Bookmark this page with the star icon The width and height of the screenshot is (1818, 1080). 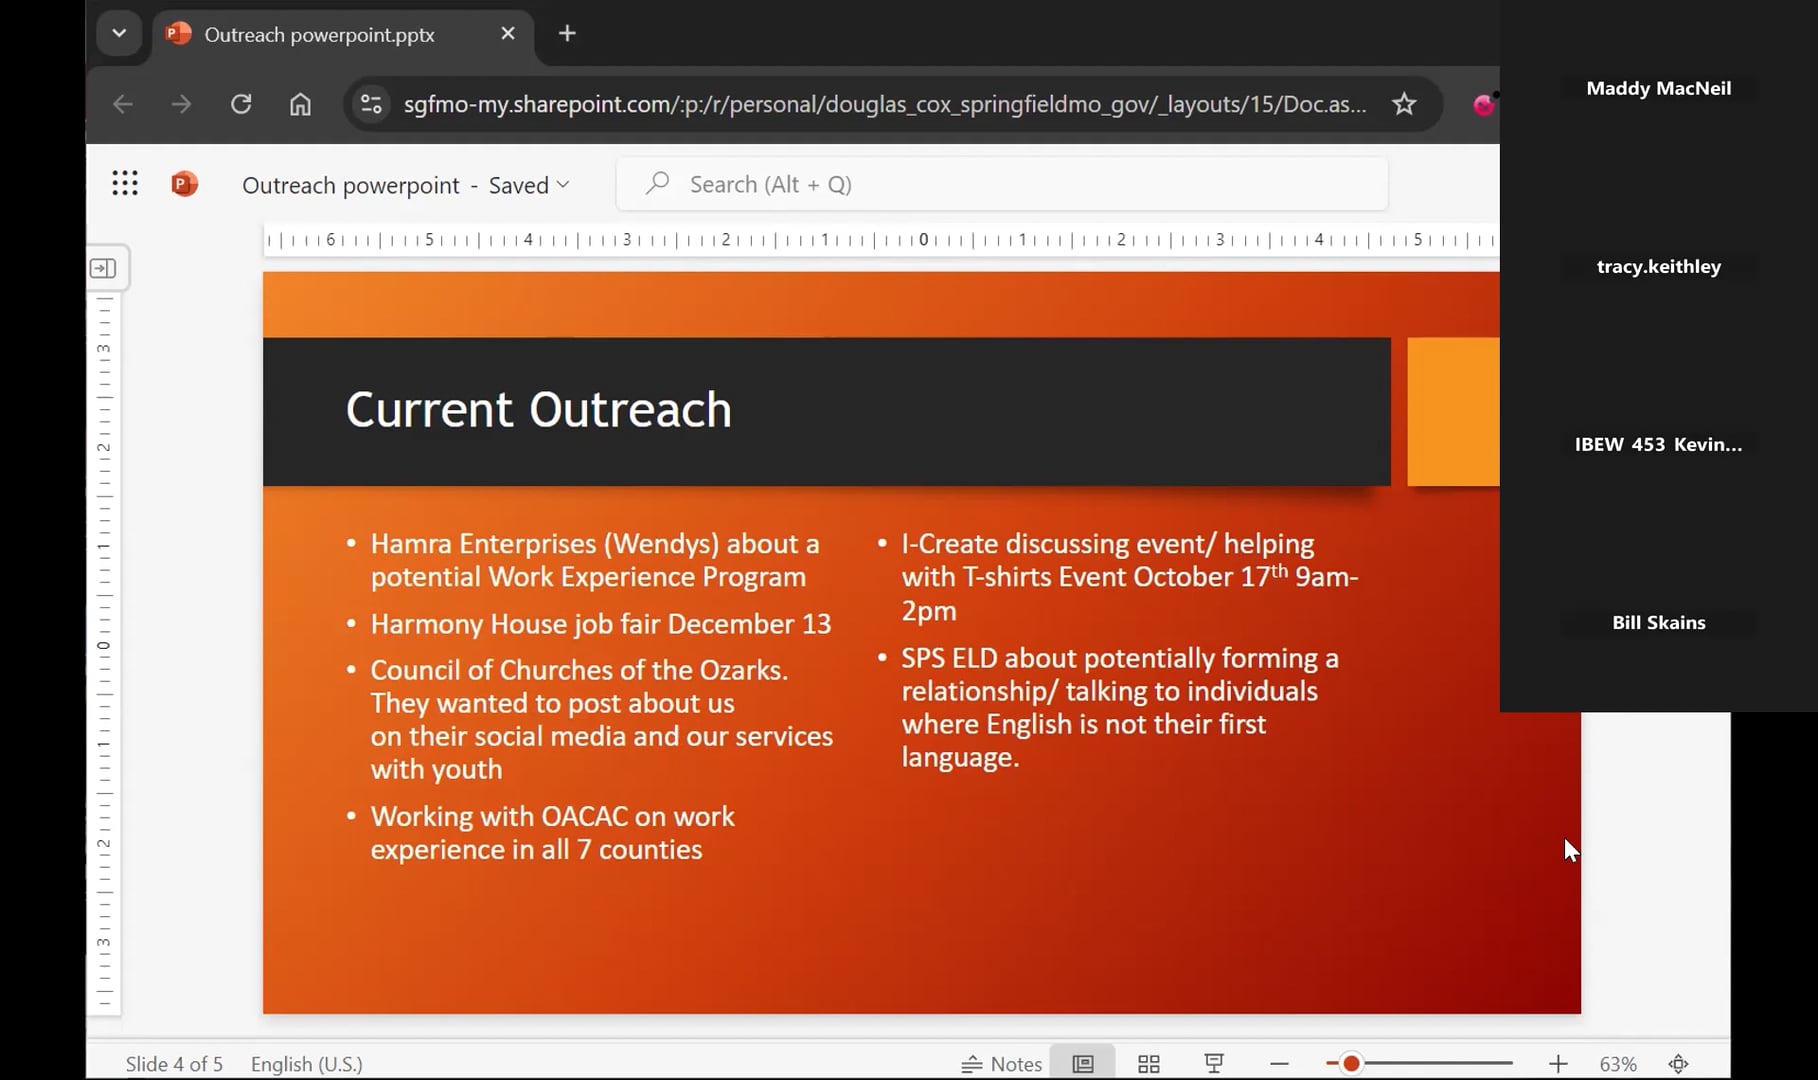(x=1404, y=104)
